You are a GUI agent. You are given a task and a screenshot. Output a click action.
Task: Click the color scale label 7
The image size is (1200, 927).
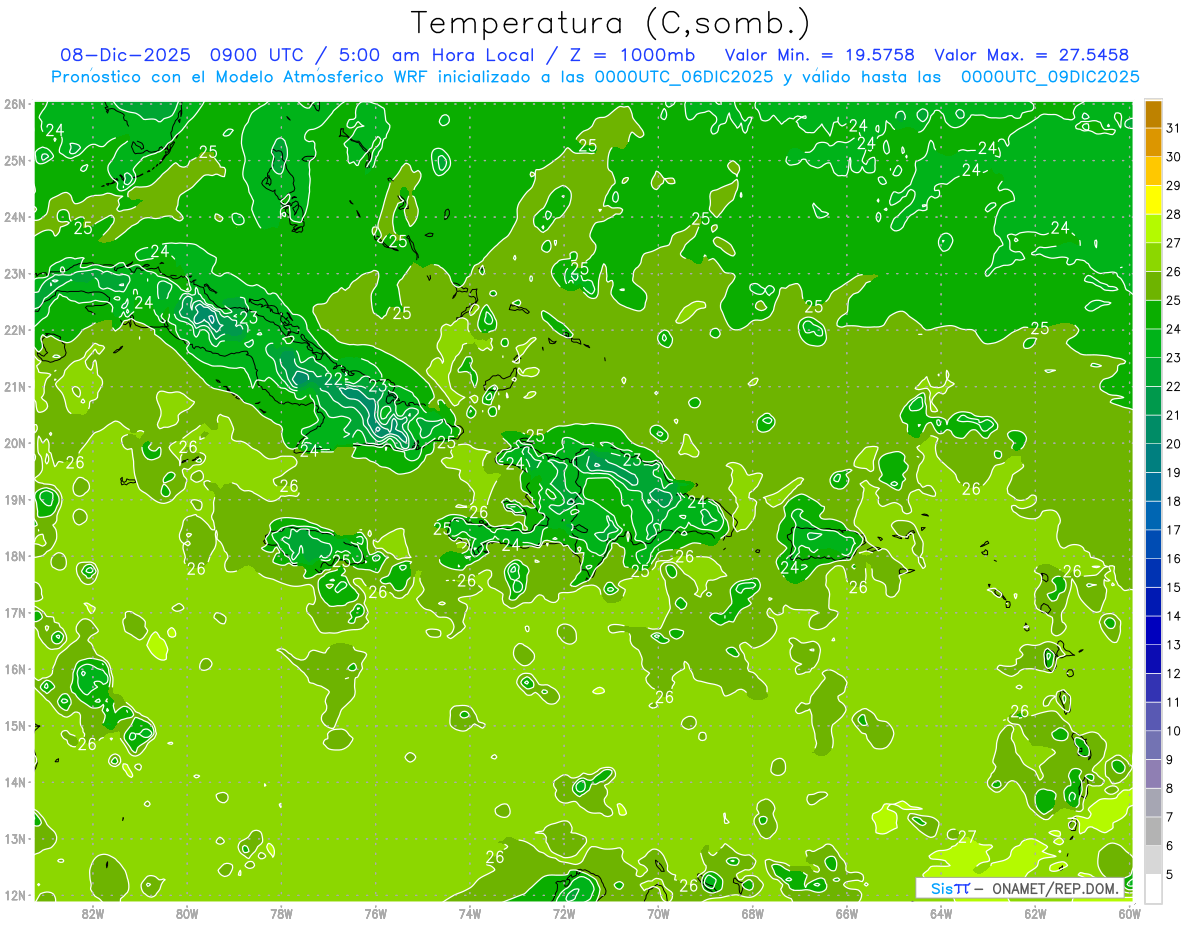click(x=1170, y=816)
